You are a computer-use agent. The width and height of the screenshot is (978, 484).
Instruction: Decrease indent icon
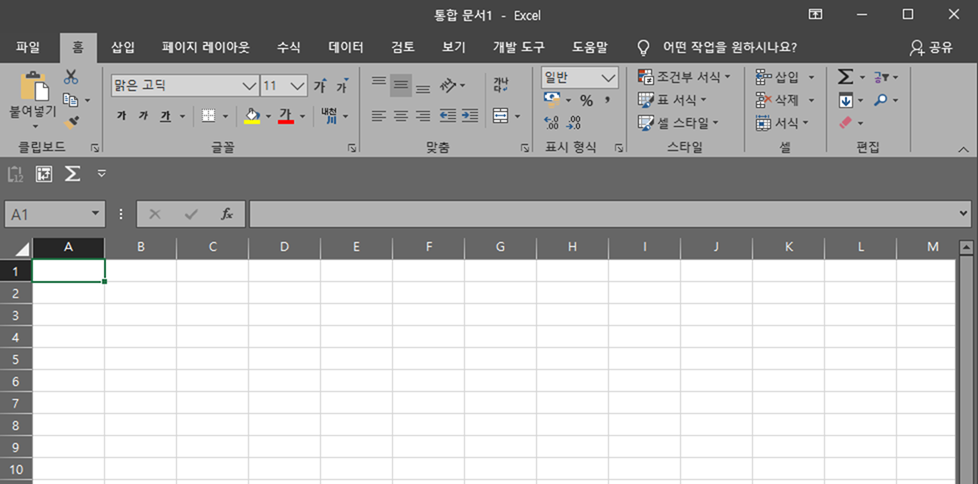448,116
